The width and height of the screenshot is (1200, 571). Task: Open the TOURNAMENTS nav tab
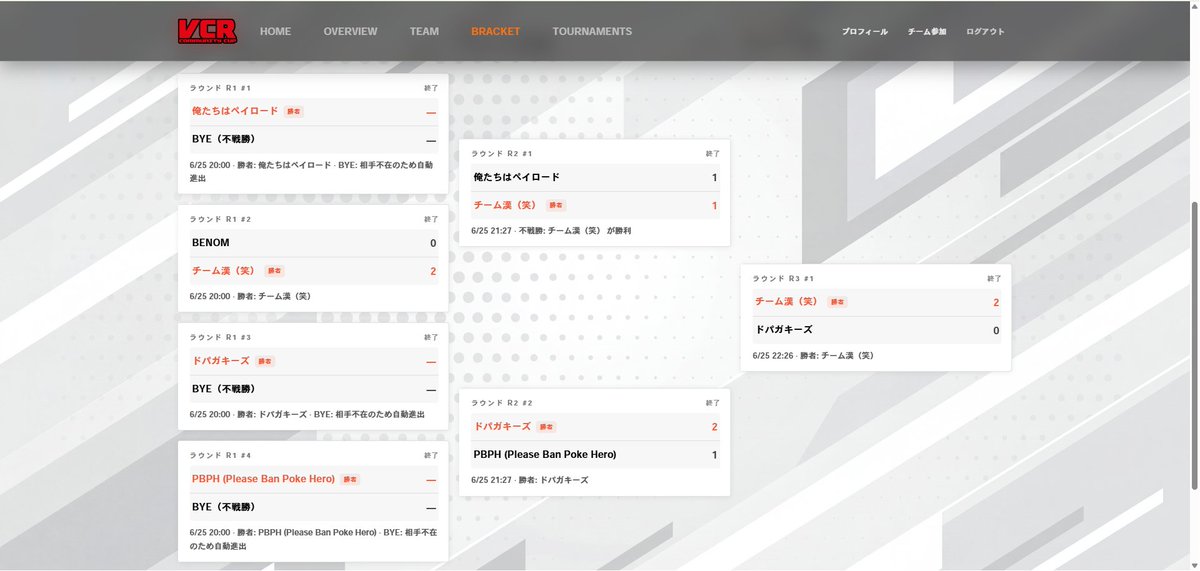click(x=592, y=31)
